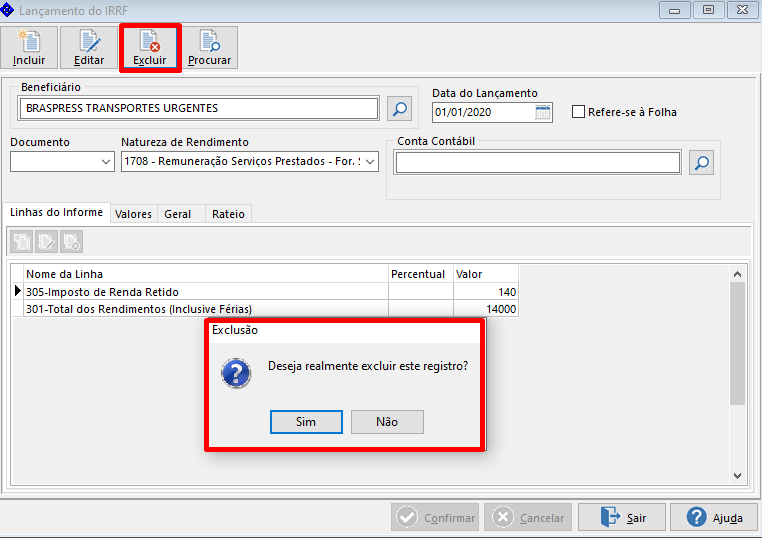This screenshot has width=762, height=538.
Task: Close the Lançamento do IRRF window
Action: 743,10
